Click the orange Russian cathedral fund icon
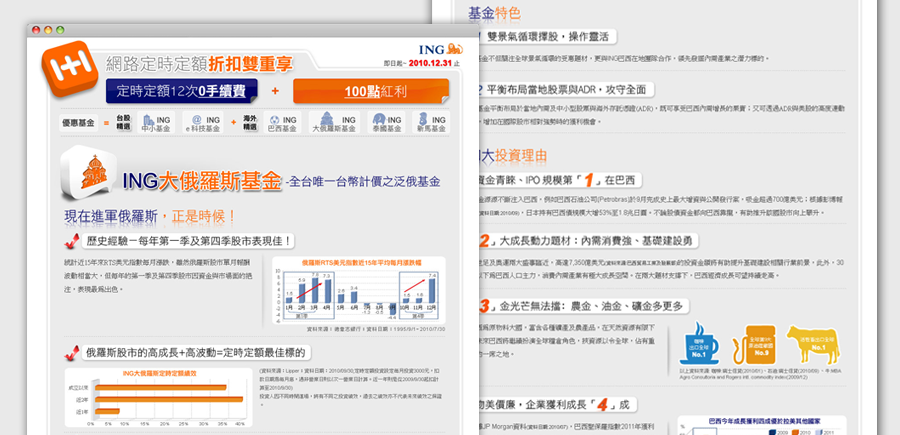This screenshot has height=435, width=900. (89, 172)
